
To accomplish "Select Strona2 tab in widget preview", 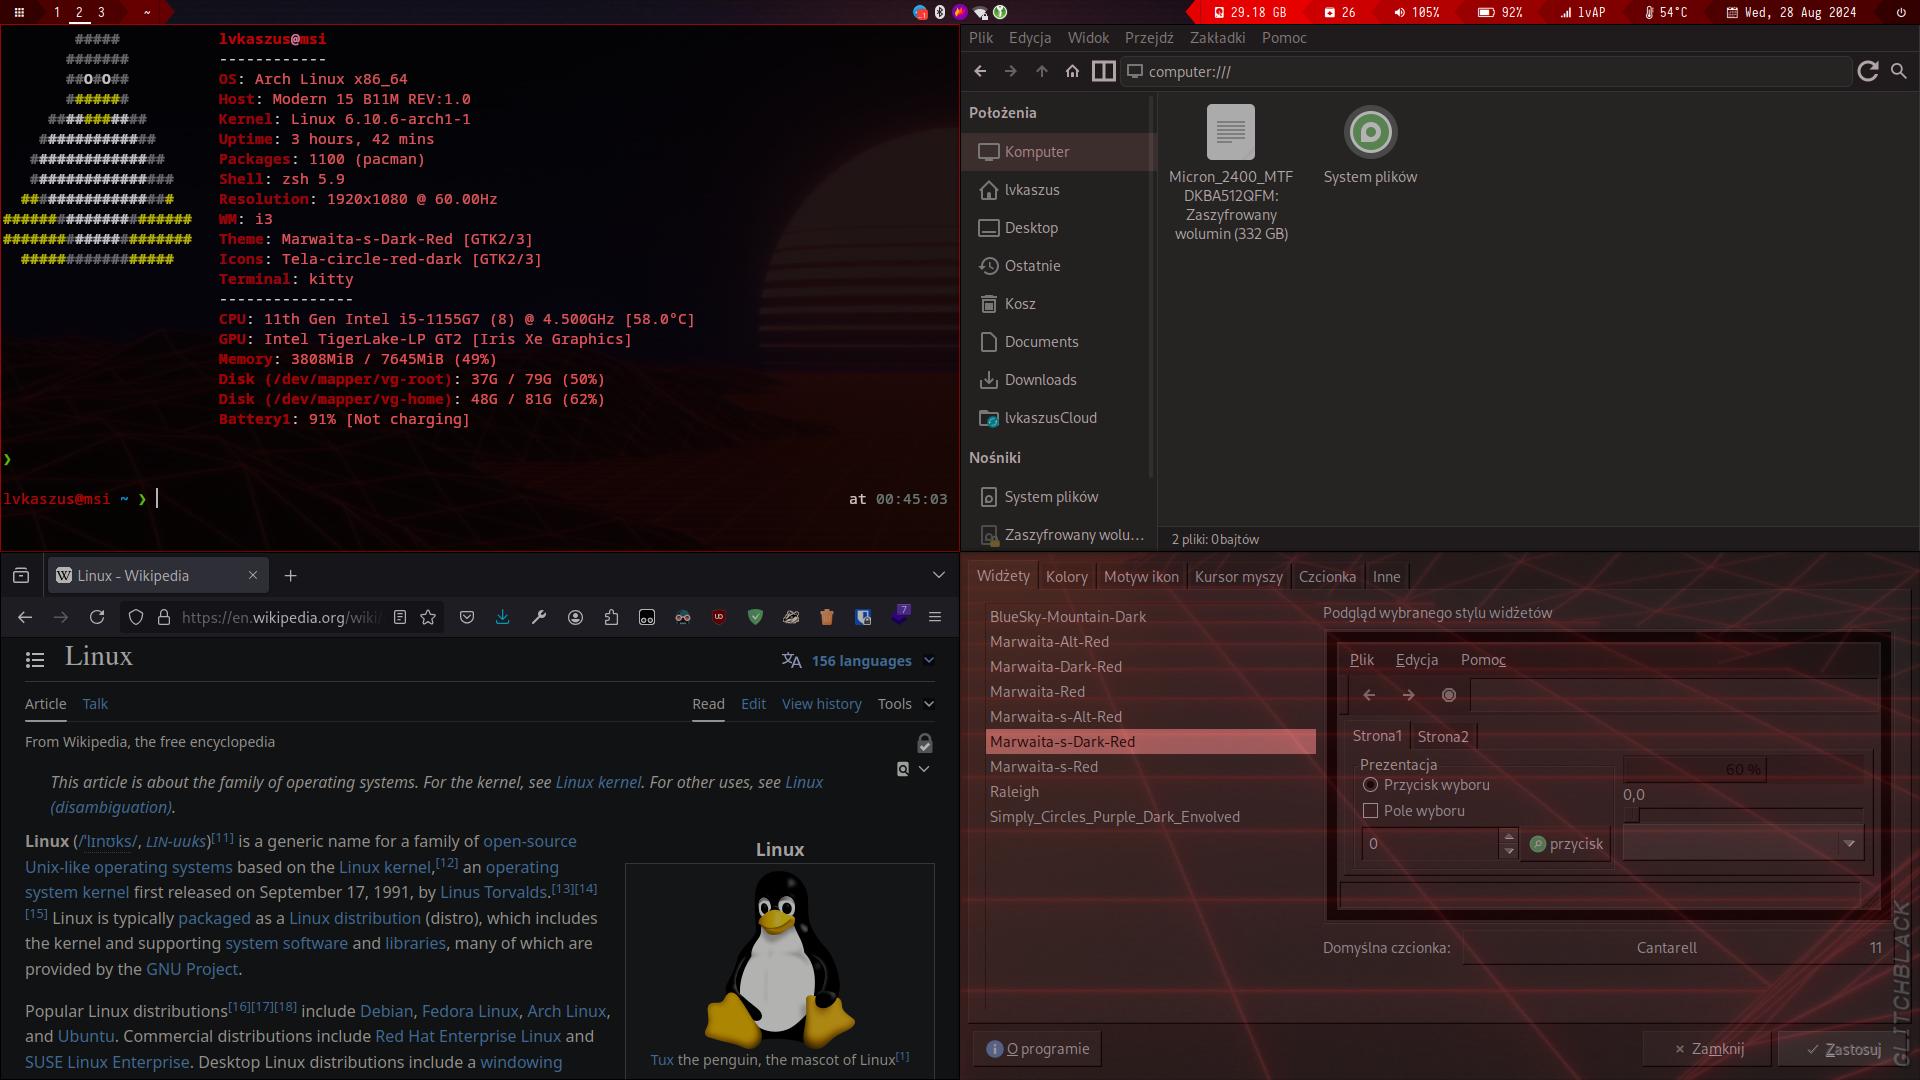I will point(1443,737).
